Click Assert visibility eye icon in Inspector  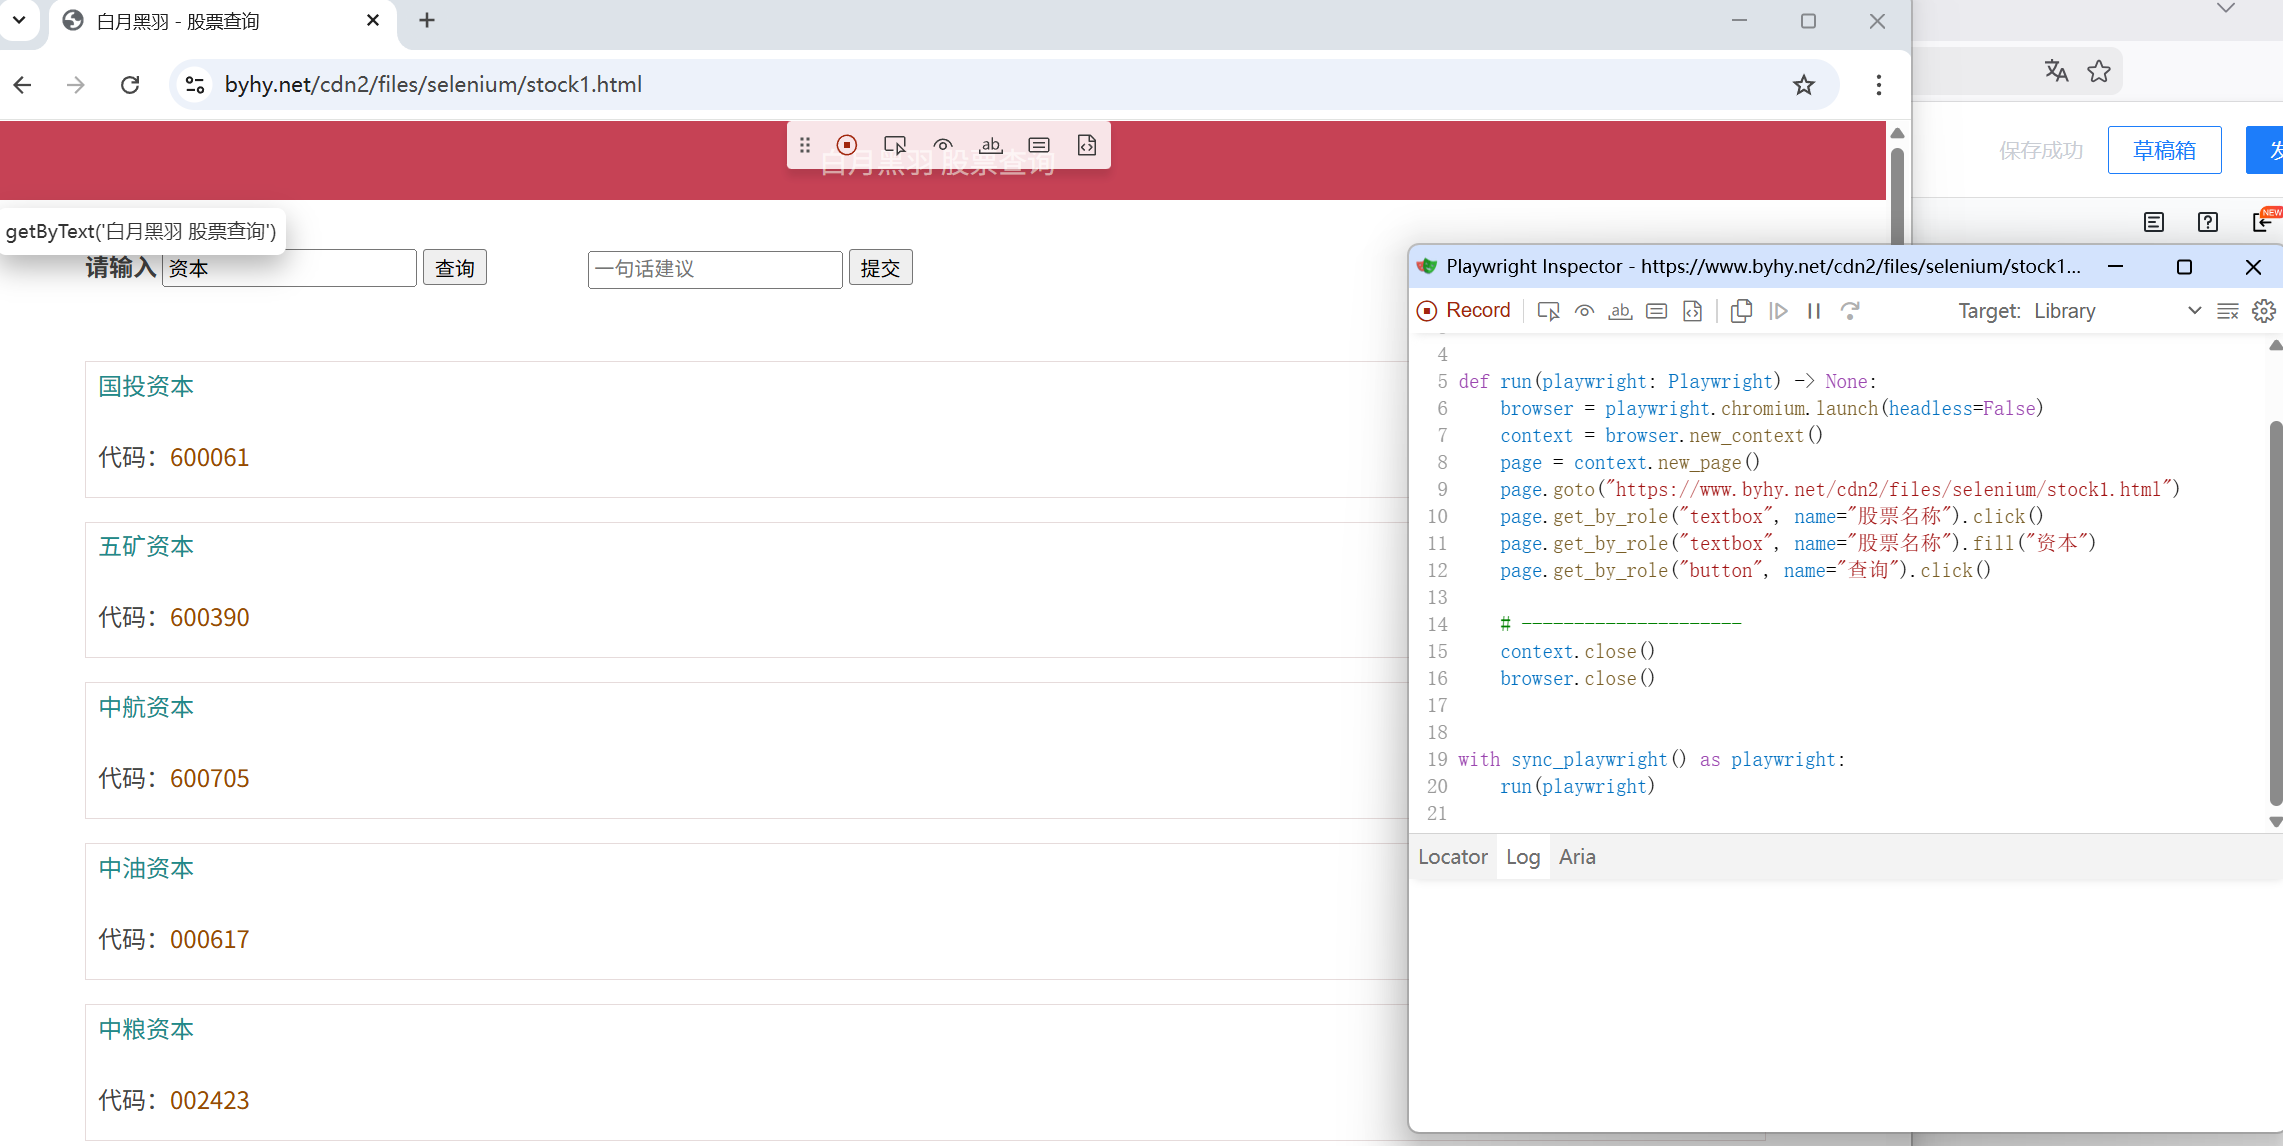[1584, 311]
